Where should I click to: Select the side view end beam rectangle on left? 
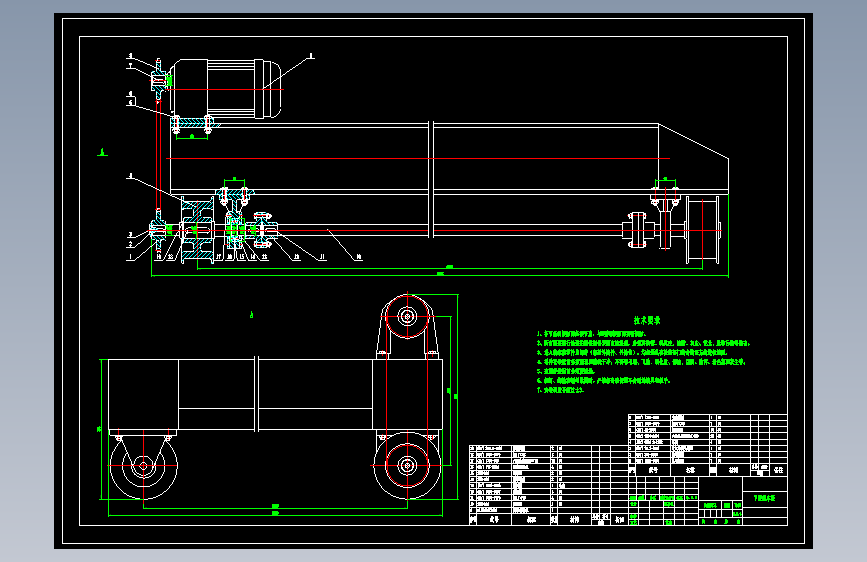[x=143, y=394]
